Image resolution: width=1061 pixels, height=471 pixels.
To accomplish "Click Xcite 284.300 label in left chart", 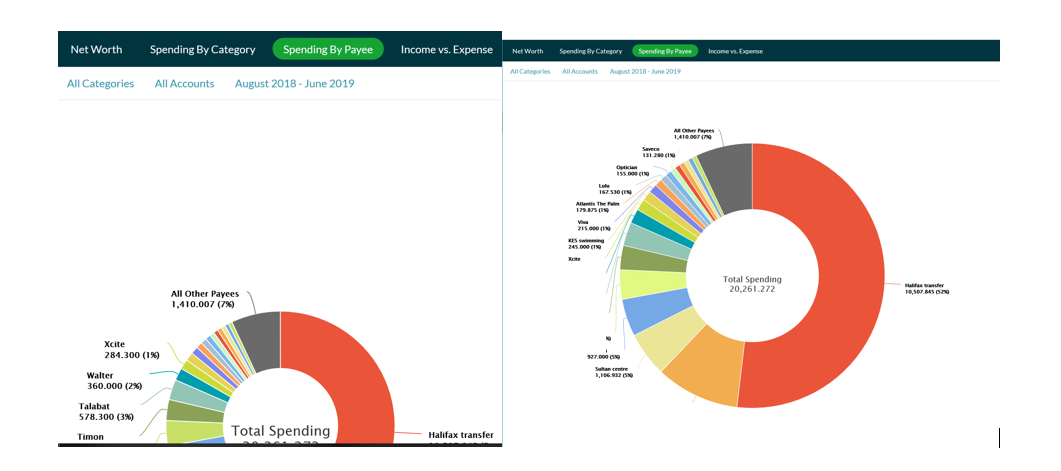I will tap(132, 349).
